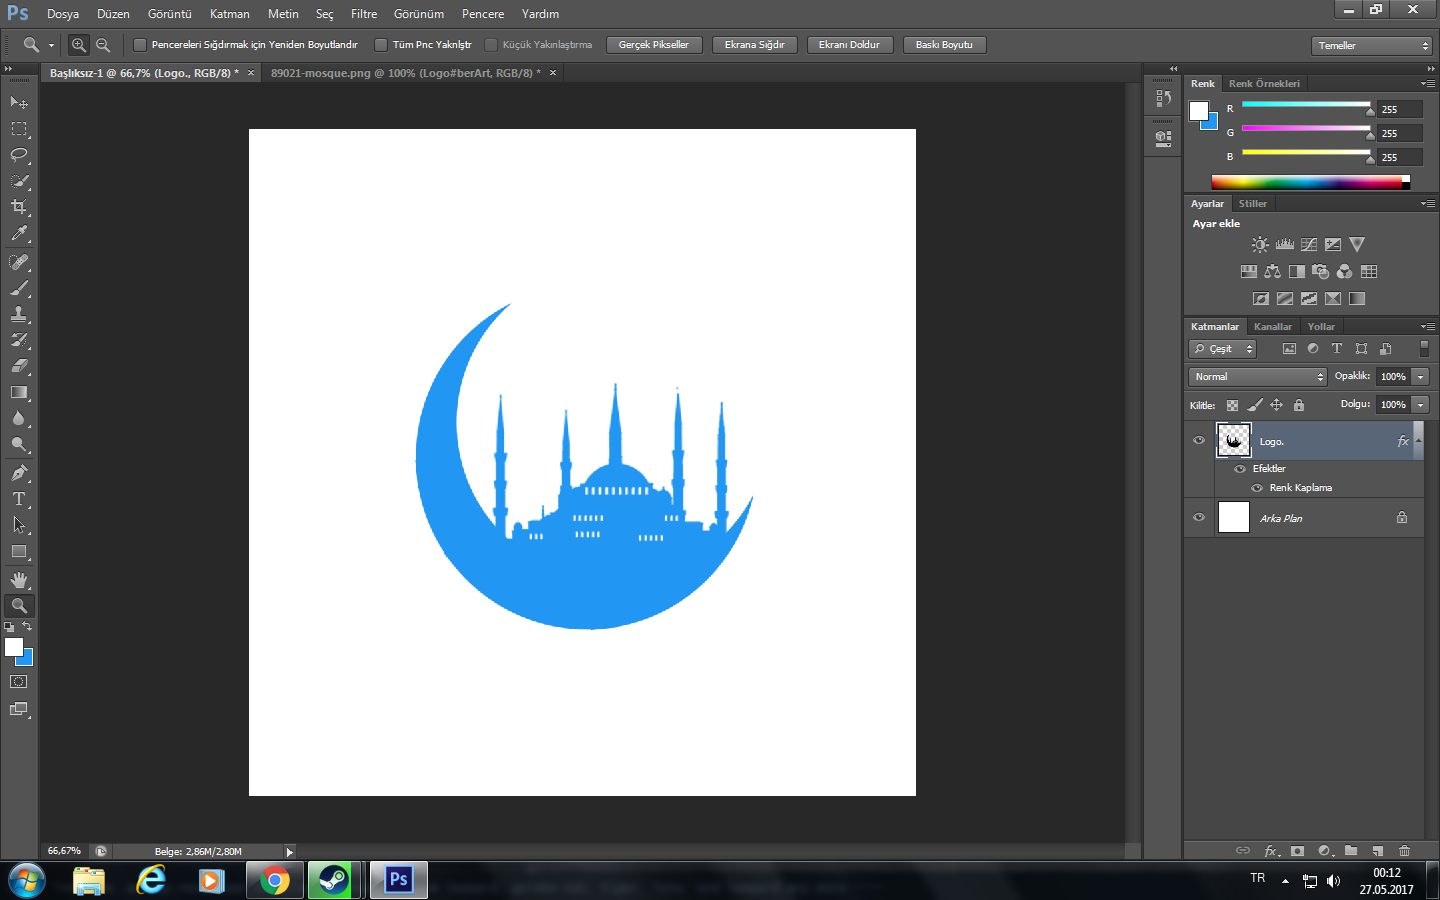The height and width of the screenshot is (900, 1440).
Task: Open the Katman menu
Action: pos(230,14)
